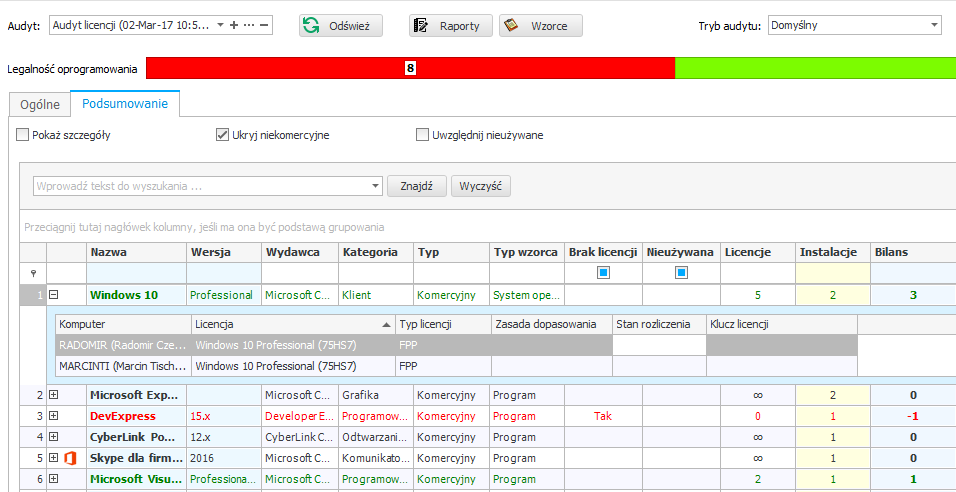956x492 pixels.
Task: Expand the Skype dla firm row
Action: point(54,458)
